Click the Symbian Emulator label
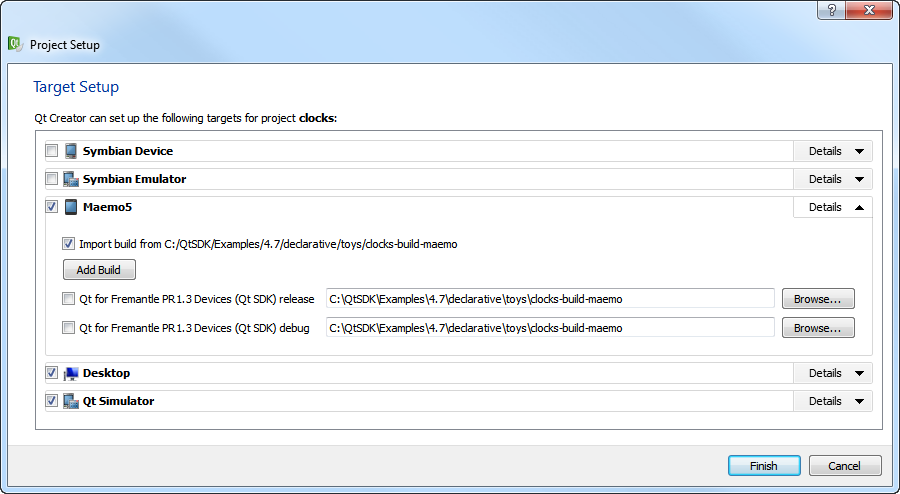This screenshot has width=900, height=494. click(x=134, y=179)
